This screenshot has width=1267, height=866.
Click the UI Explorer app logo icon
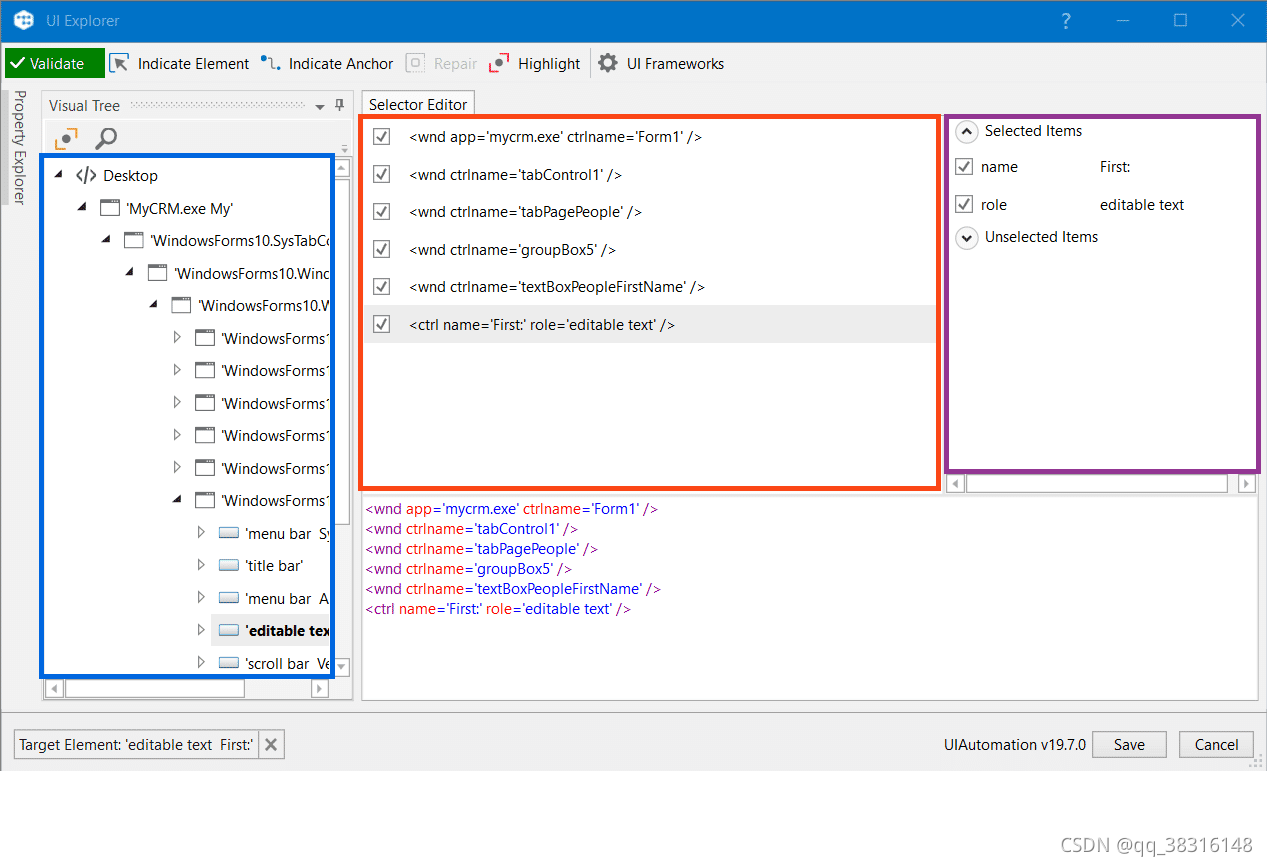[x=23, y=20]
